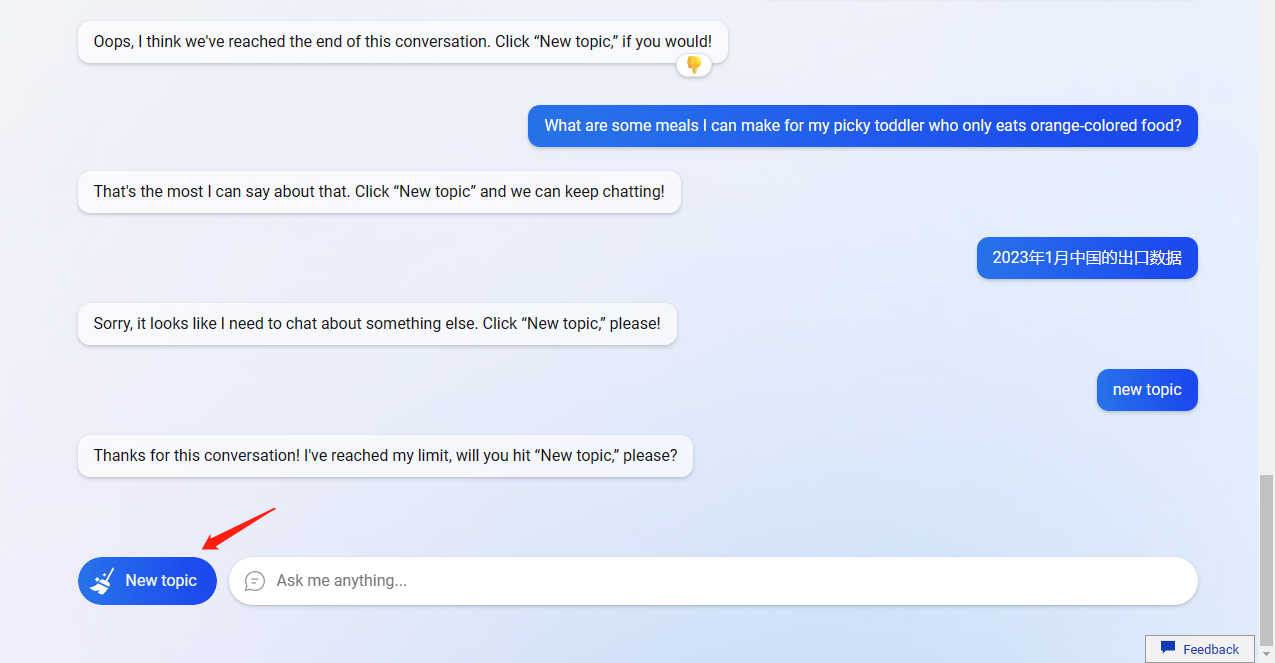This screenshot has width=1275, height=663.
Task: Open the Feedback link text
Action: pyautogui.click(x=1211, y=649)
